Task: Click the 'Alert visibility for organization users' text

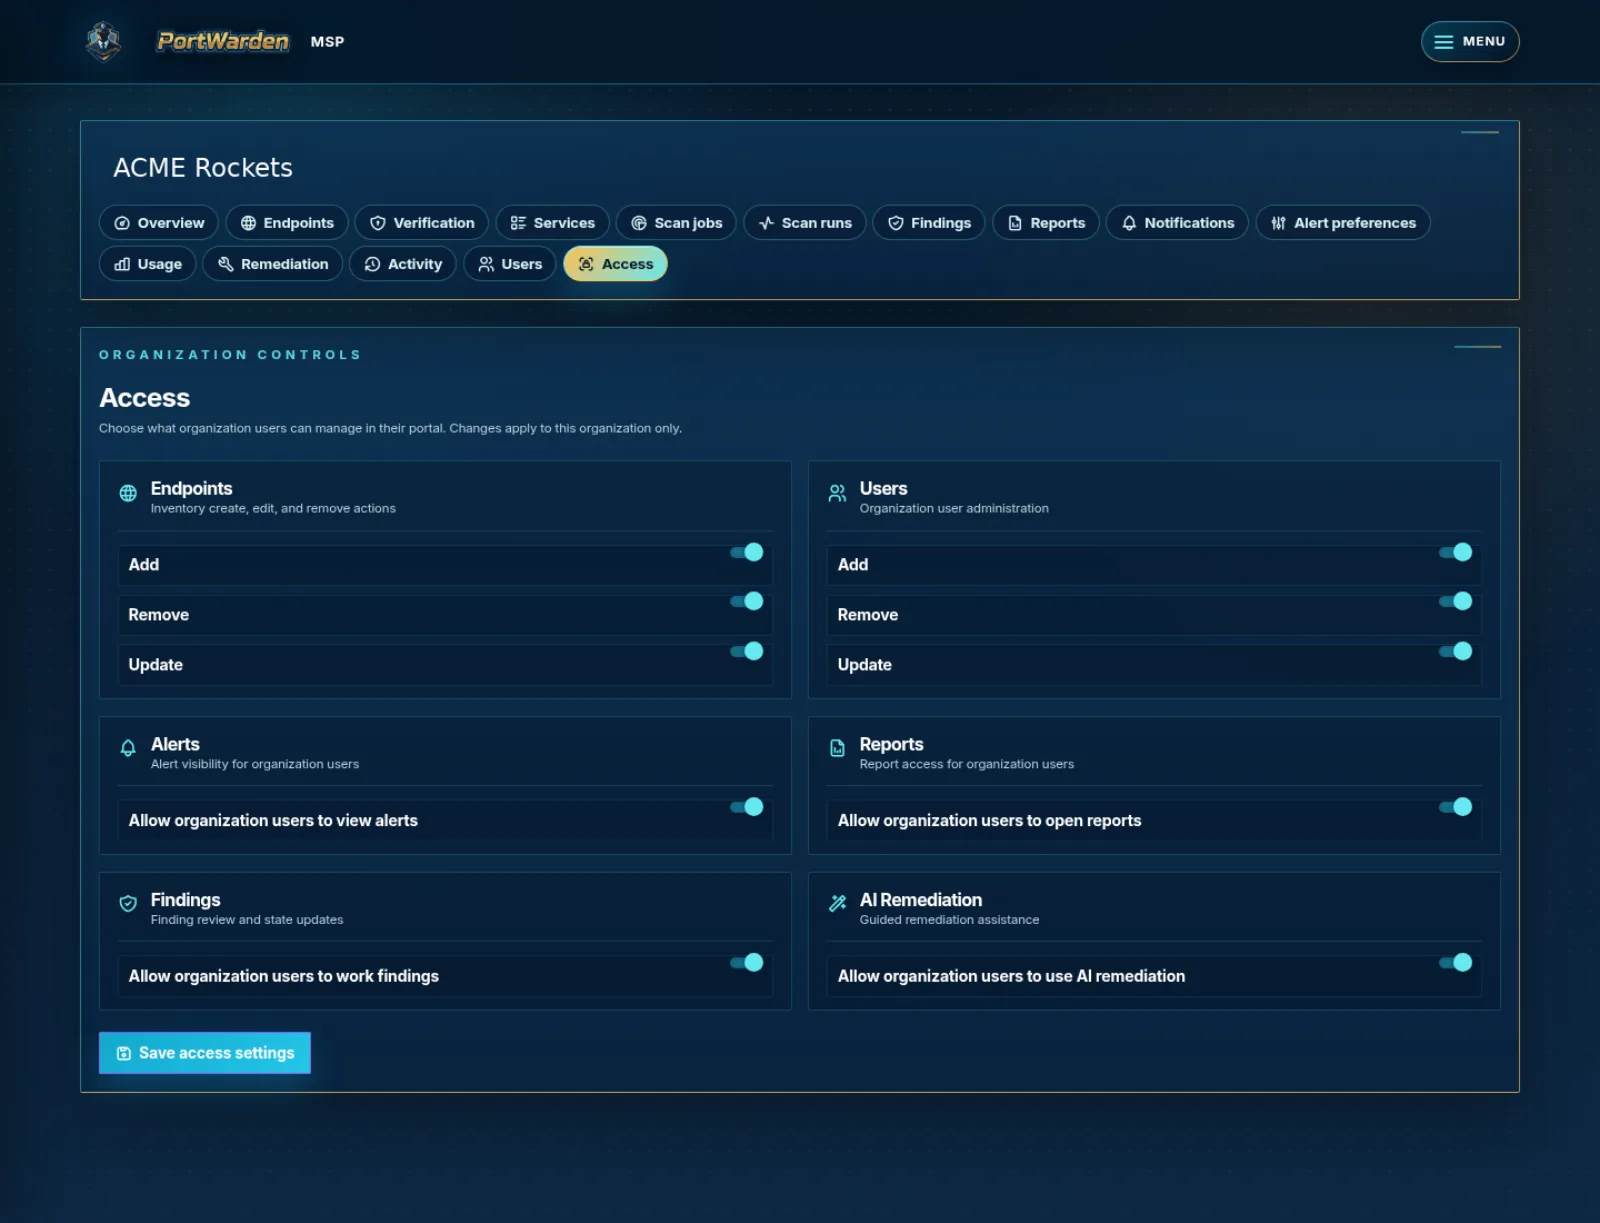Action: click(x=255, y=765)
